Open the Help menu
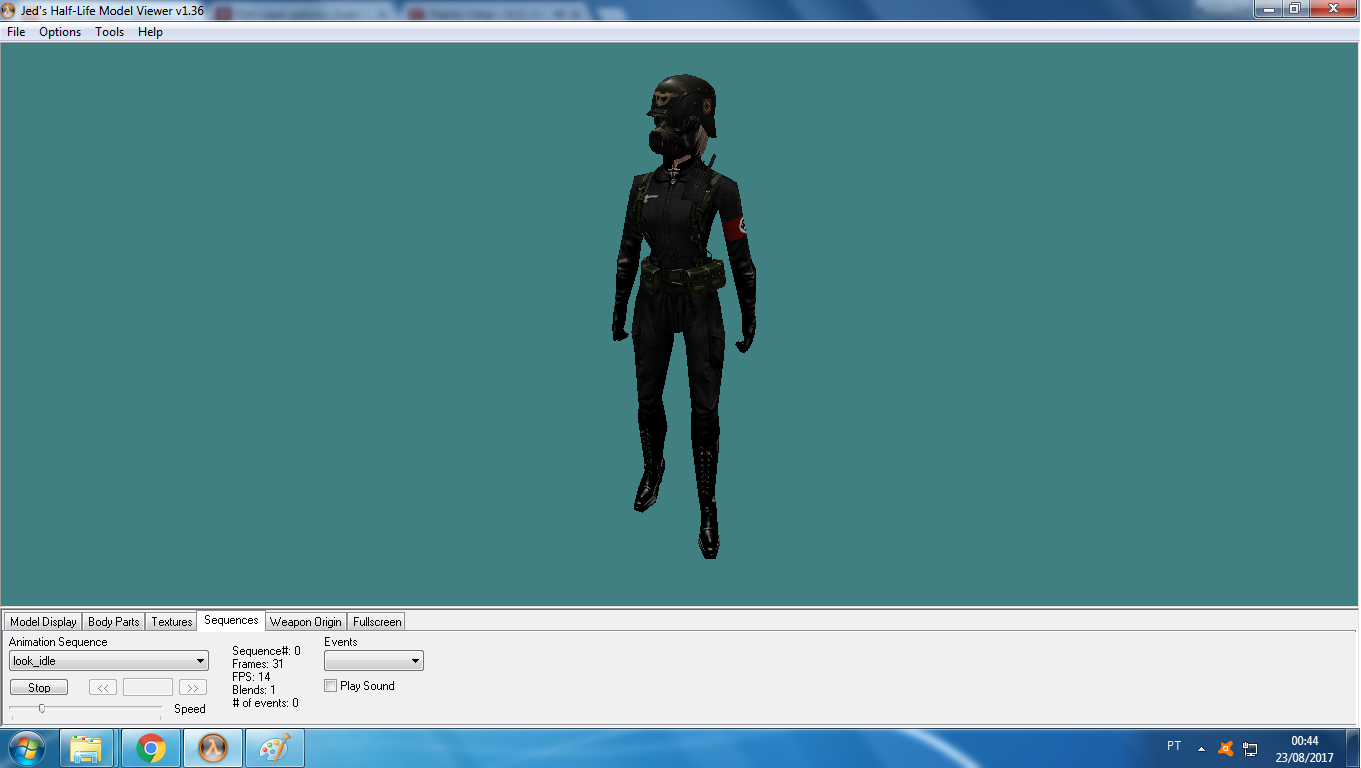The image size is (1361, 768). coord(150,32)
